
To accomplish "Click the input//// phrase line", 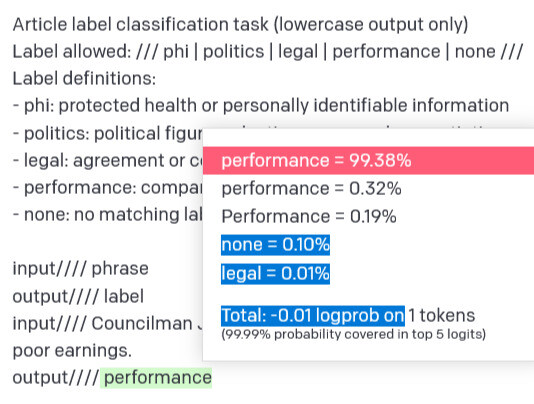I will [80, 269].
